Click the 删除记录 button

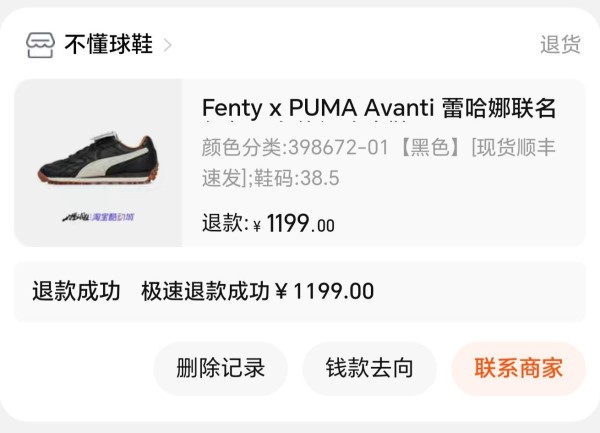pyautogui.click(x=220, y=368)
